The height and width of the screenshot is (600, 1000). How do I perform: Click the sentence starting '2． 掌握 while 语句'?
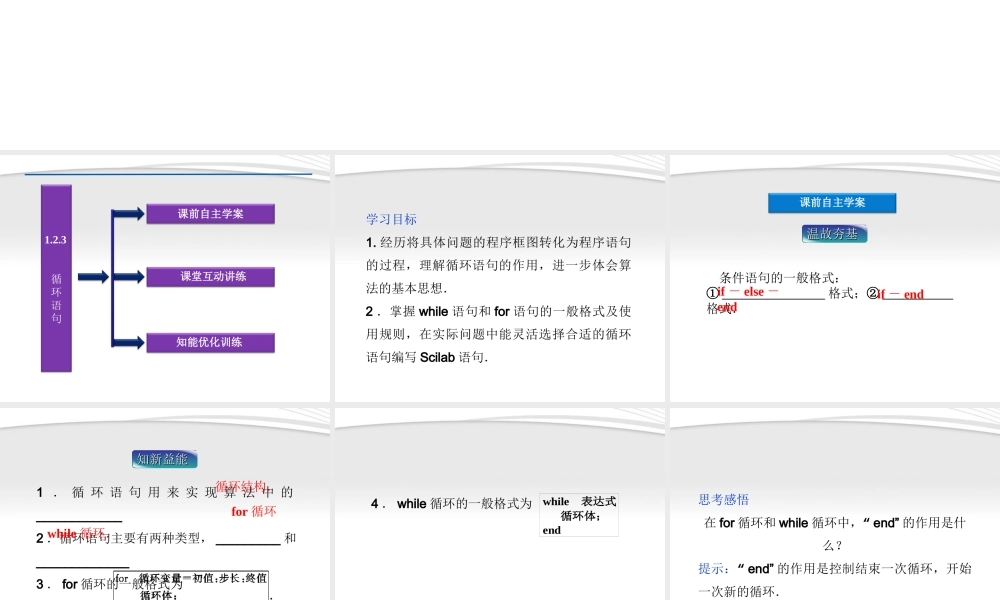coord(499,334)
